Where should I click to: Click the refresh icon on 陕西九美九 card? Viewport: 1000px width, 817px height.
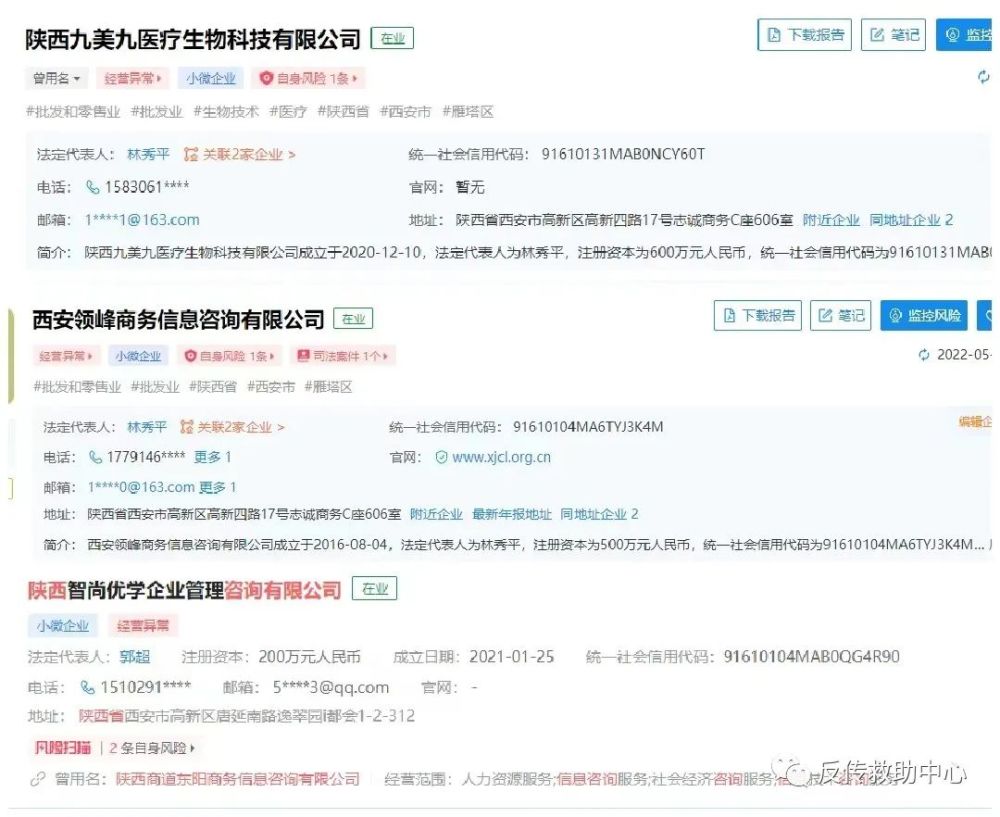983,77
